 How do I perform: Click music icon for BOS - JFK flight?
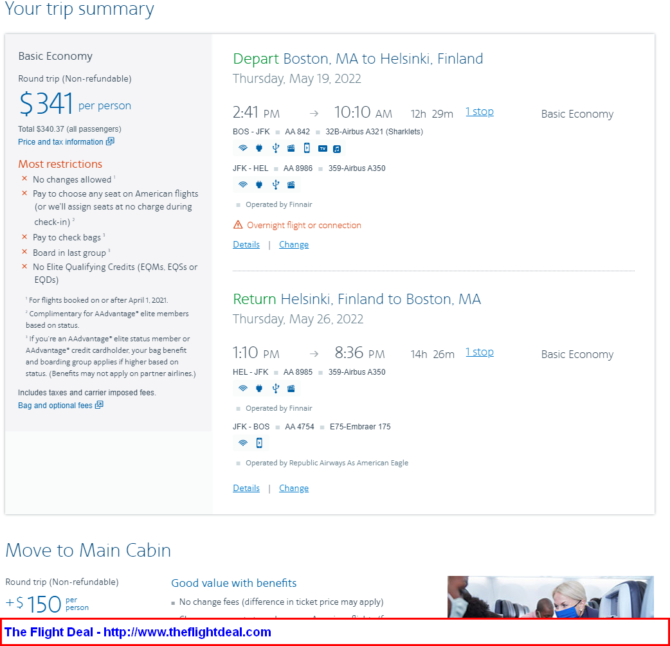337,149
